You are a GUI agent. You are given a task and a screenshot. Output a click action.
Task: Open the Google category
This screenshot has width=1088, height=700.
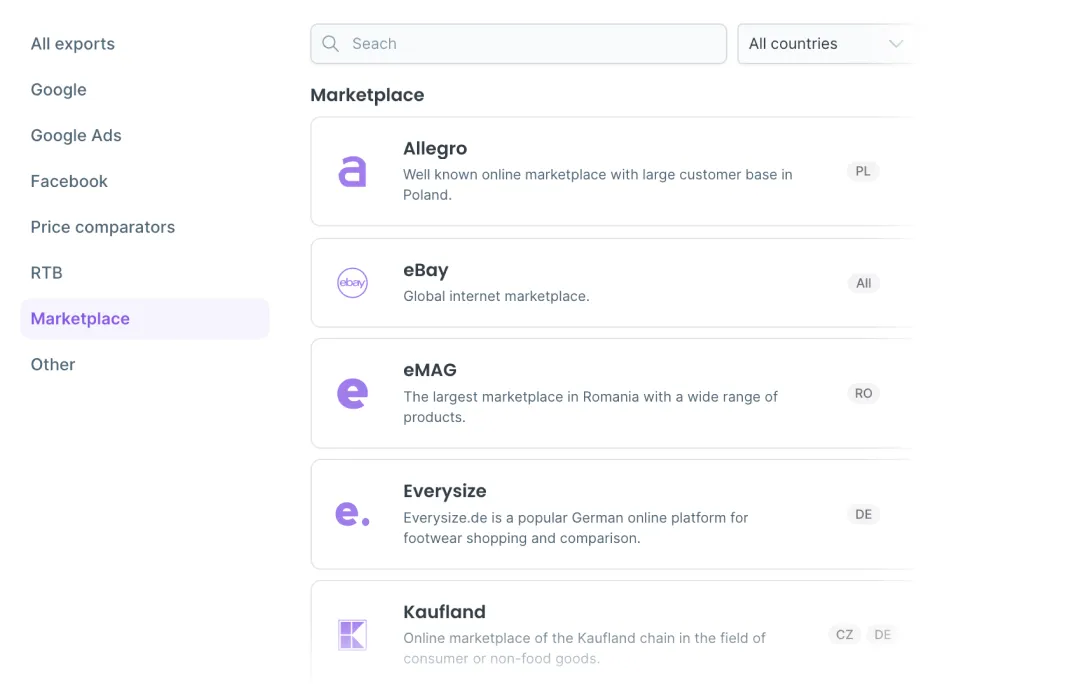pyautogui.click(x=58, y=89)
